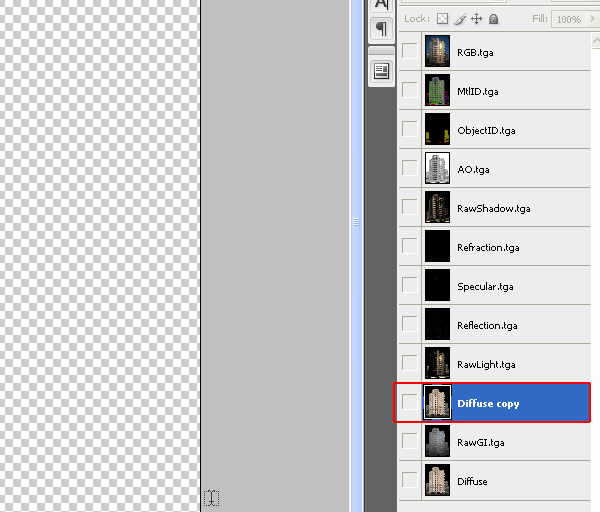Open the Character panel icon
This screenshot has height=512, width=600.
(x=381, y=5)
